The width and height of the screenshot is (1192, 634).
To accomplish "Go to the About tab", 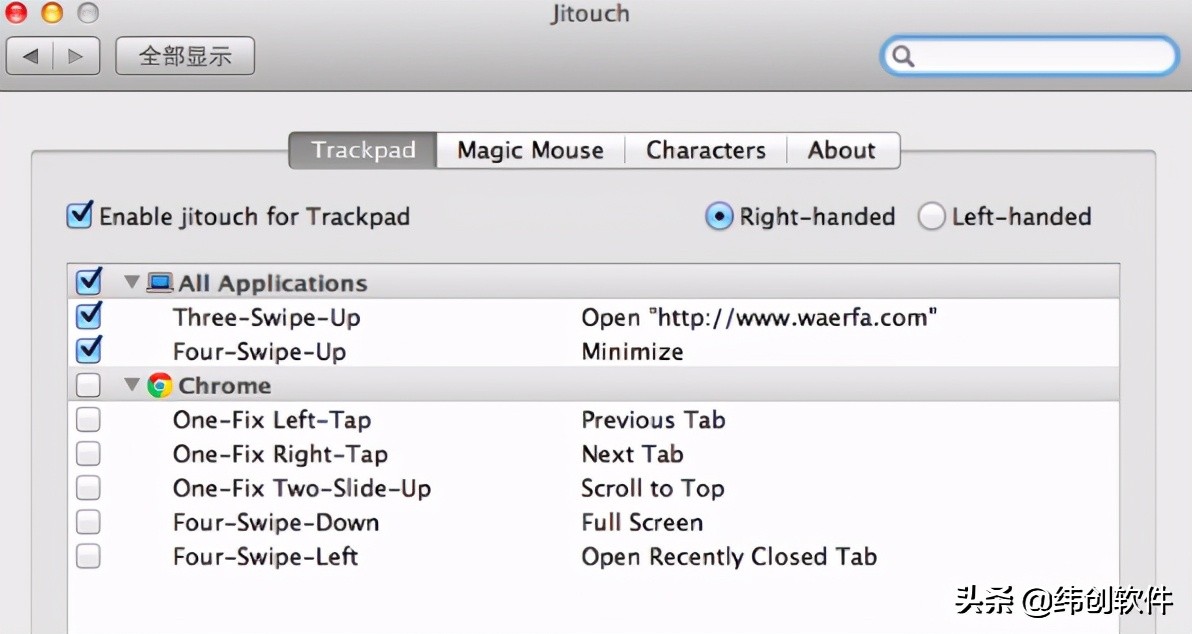I will click(841, 151).
